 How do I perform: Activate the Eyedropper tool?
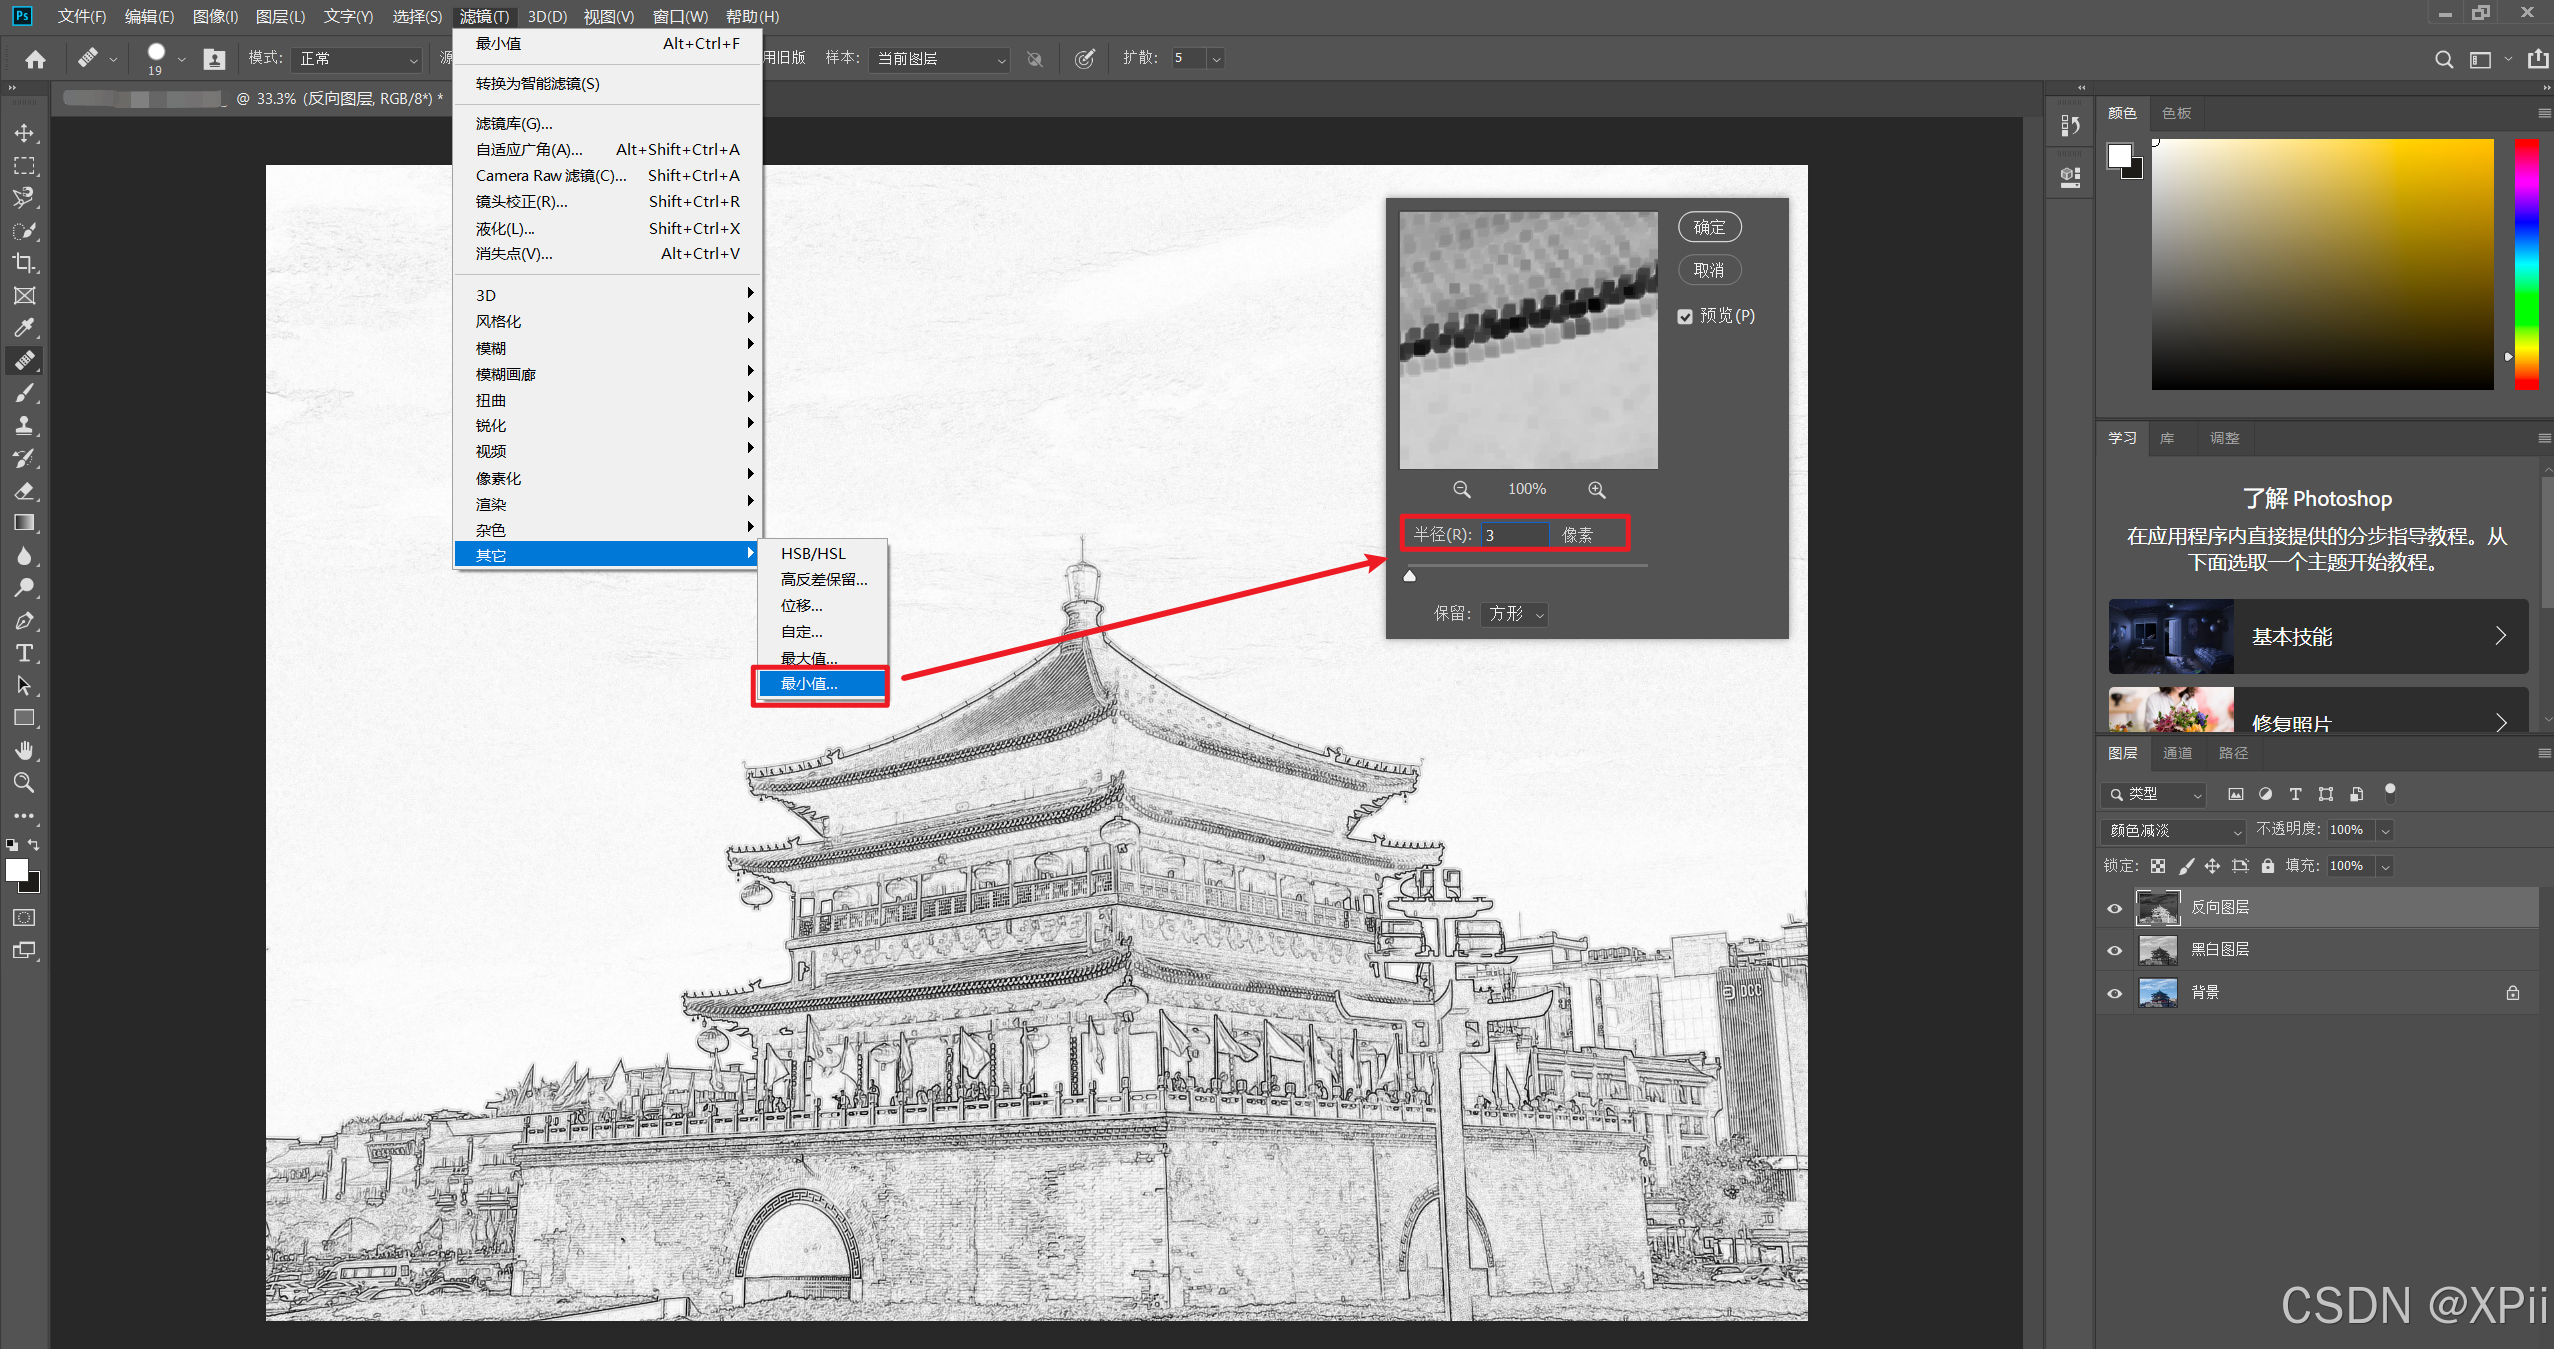click(24, 328)
